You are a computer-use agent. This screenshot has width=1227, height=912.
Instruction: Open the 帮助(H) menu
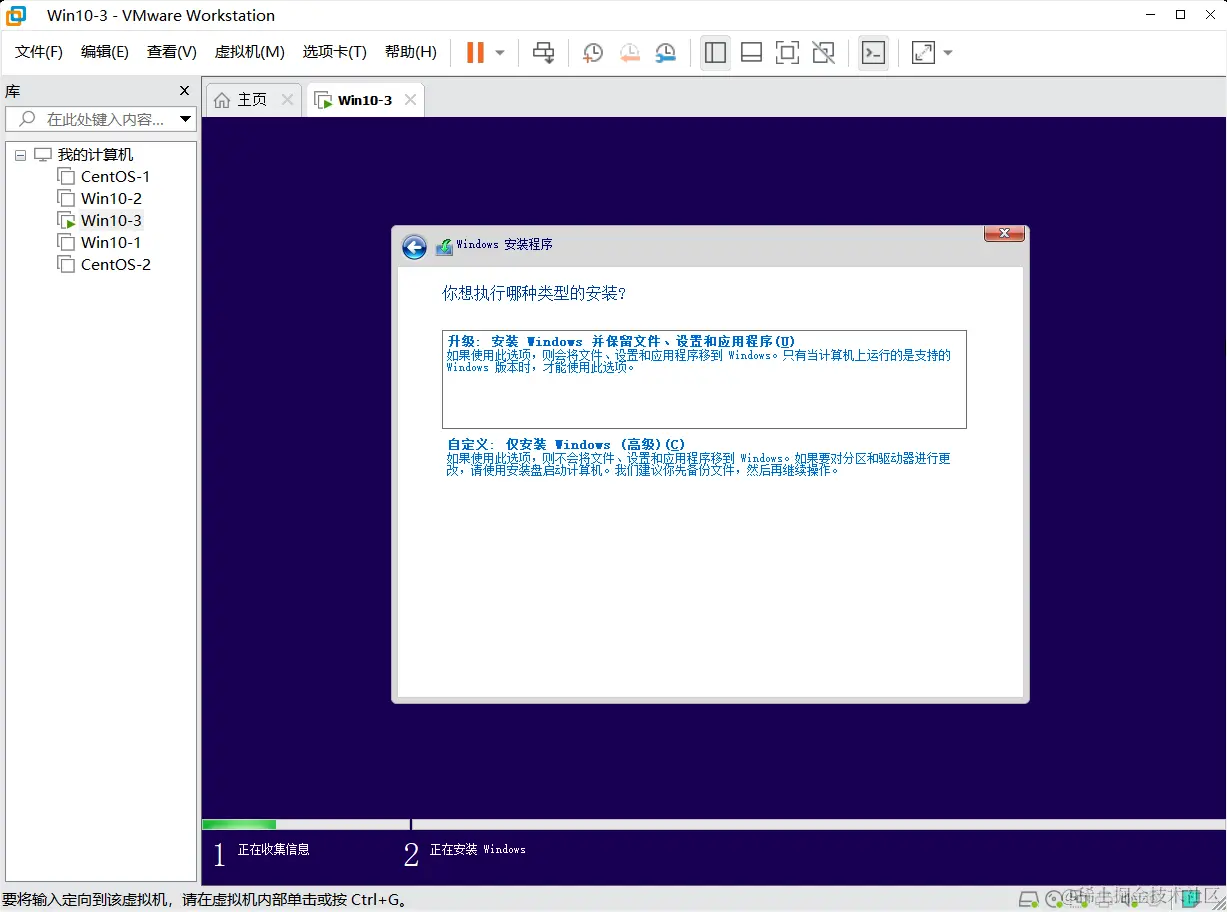coord(411,52)
